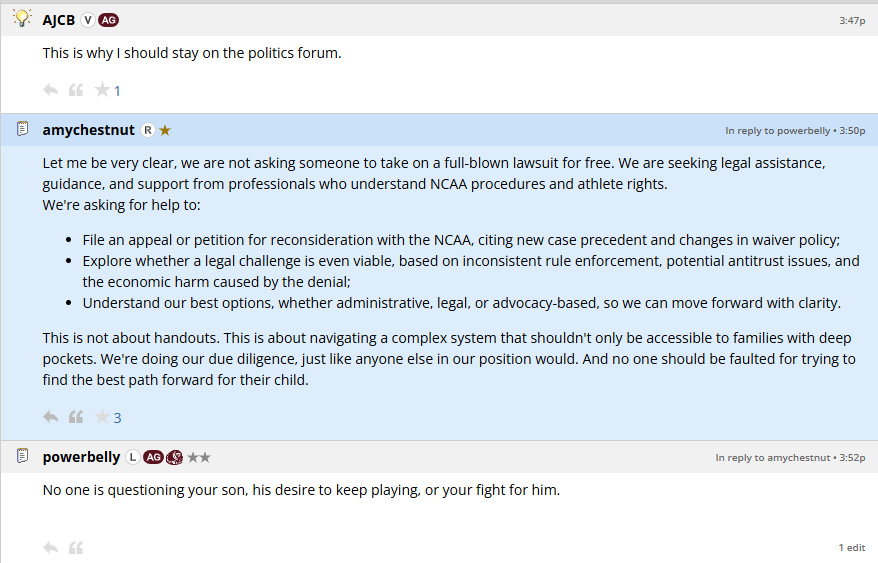Click the gold star beside amychestnut
Viewport: 878px width, 563px height.
165,130
